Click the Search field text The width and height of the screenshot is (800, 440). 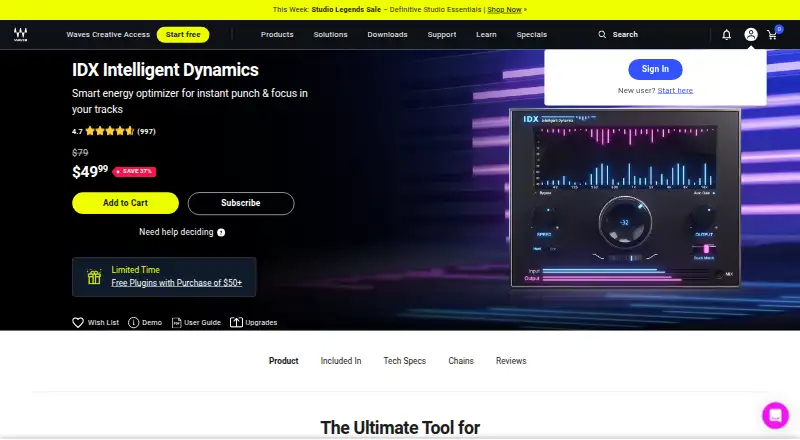pos(625,35)
